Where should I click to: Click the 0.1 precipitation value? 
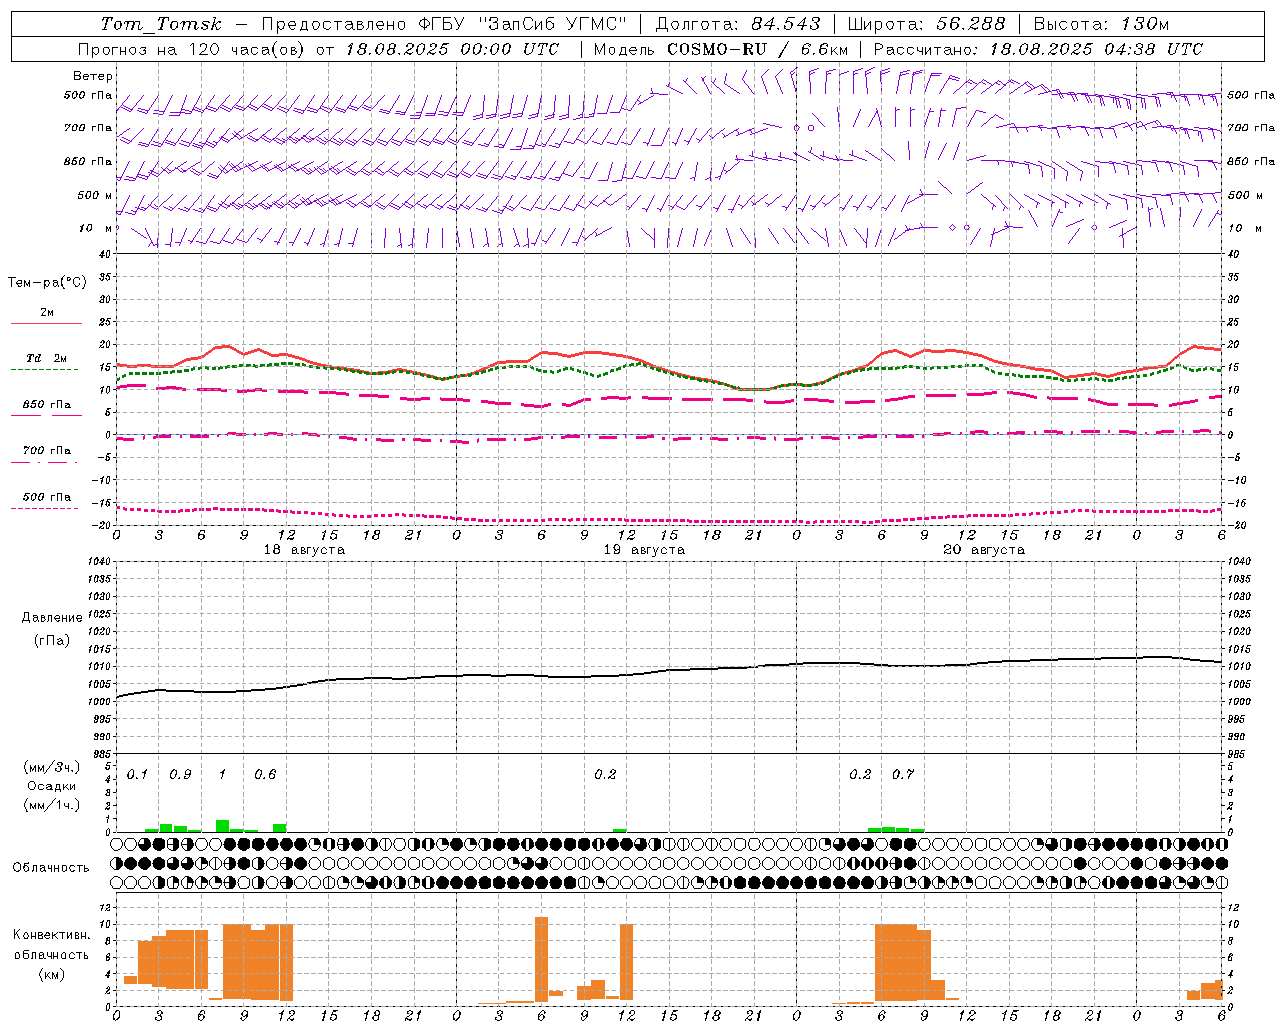[137, 775]
